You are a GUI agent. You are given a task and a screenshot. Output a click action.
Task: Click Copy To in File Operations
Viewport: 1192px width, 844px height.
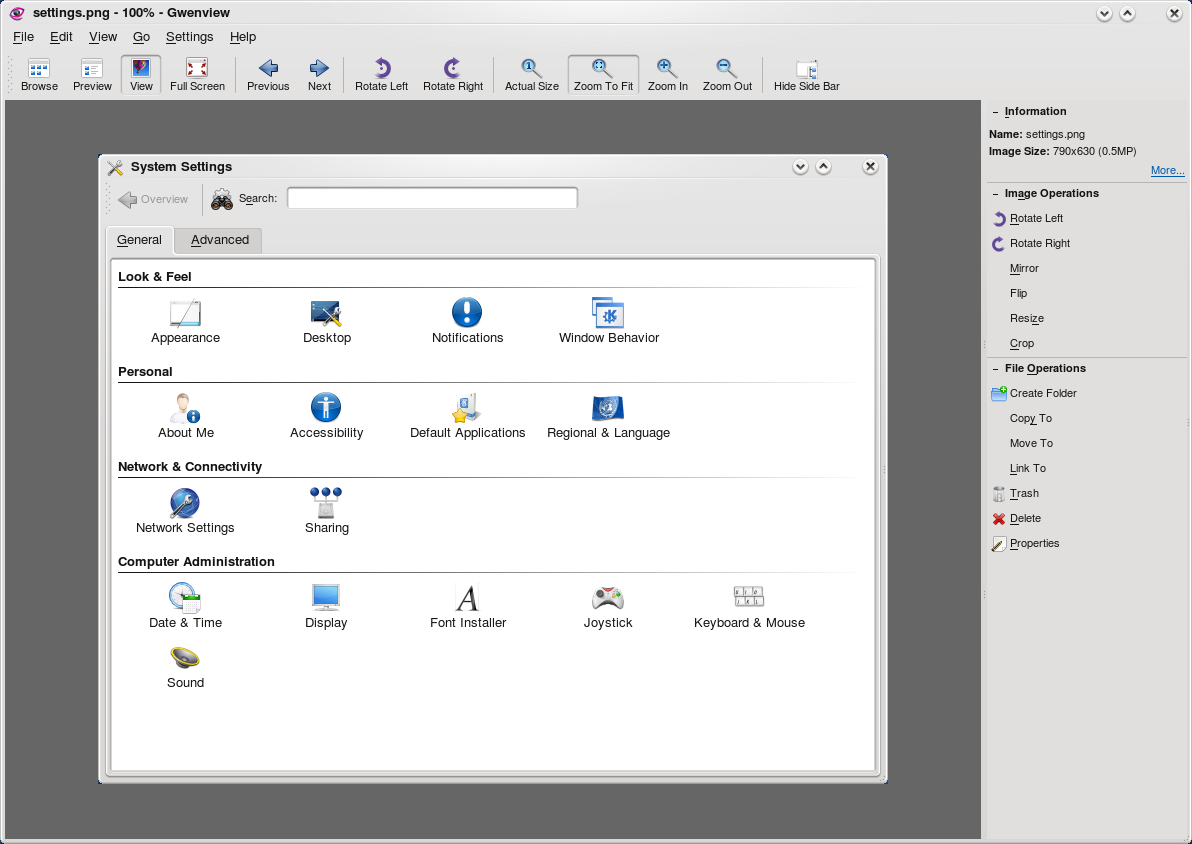1030,418
